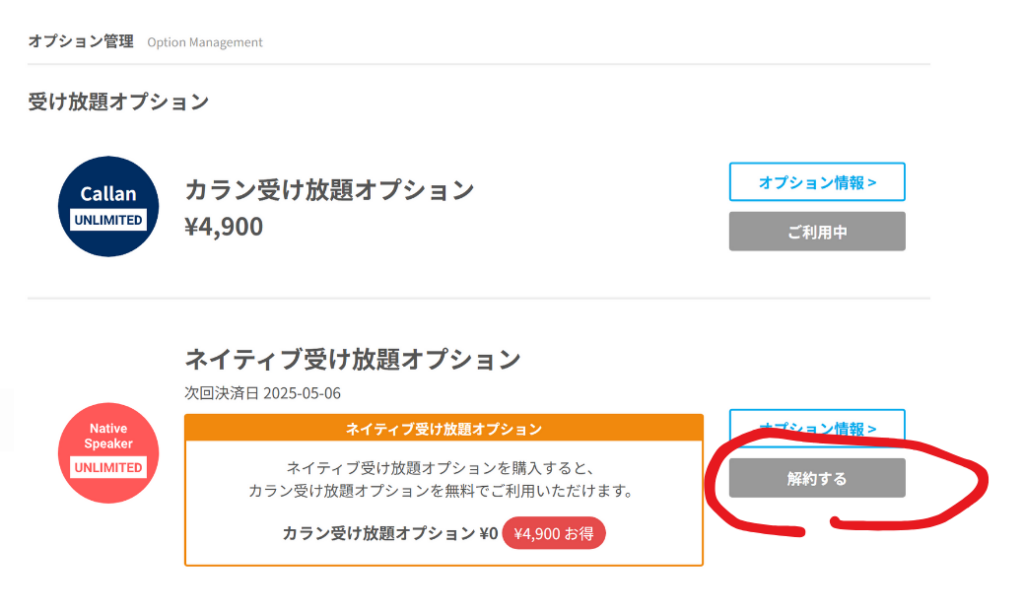Click the orange ネイティブ受け放題オプション banner header

coord(443,428)
